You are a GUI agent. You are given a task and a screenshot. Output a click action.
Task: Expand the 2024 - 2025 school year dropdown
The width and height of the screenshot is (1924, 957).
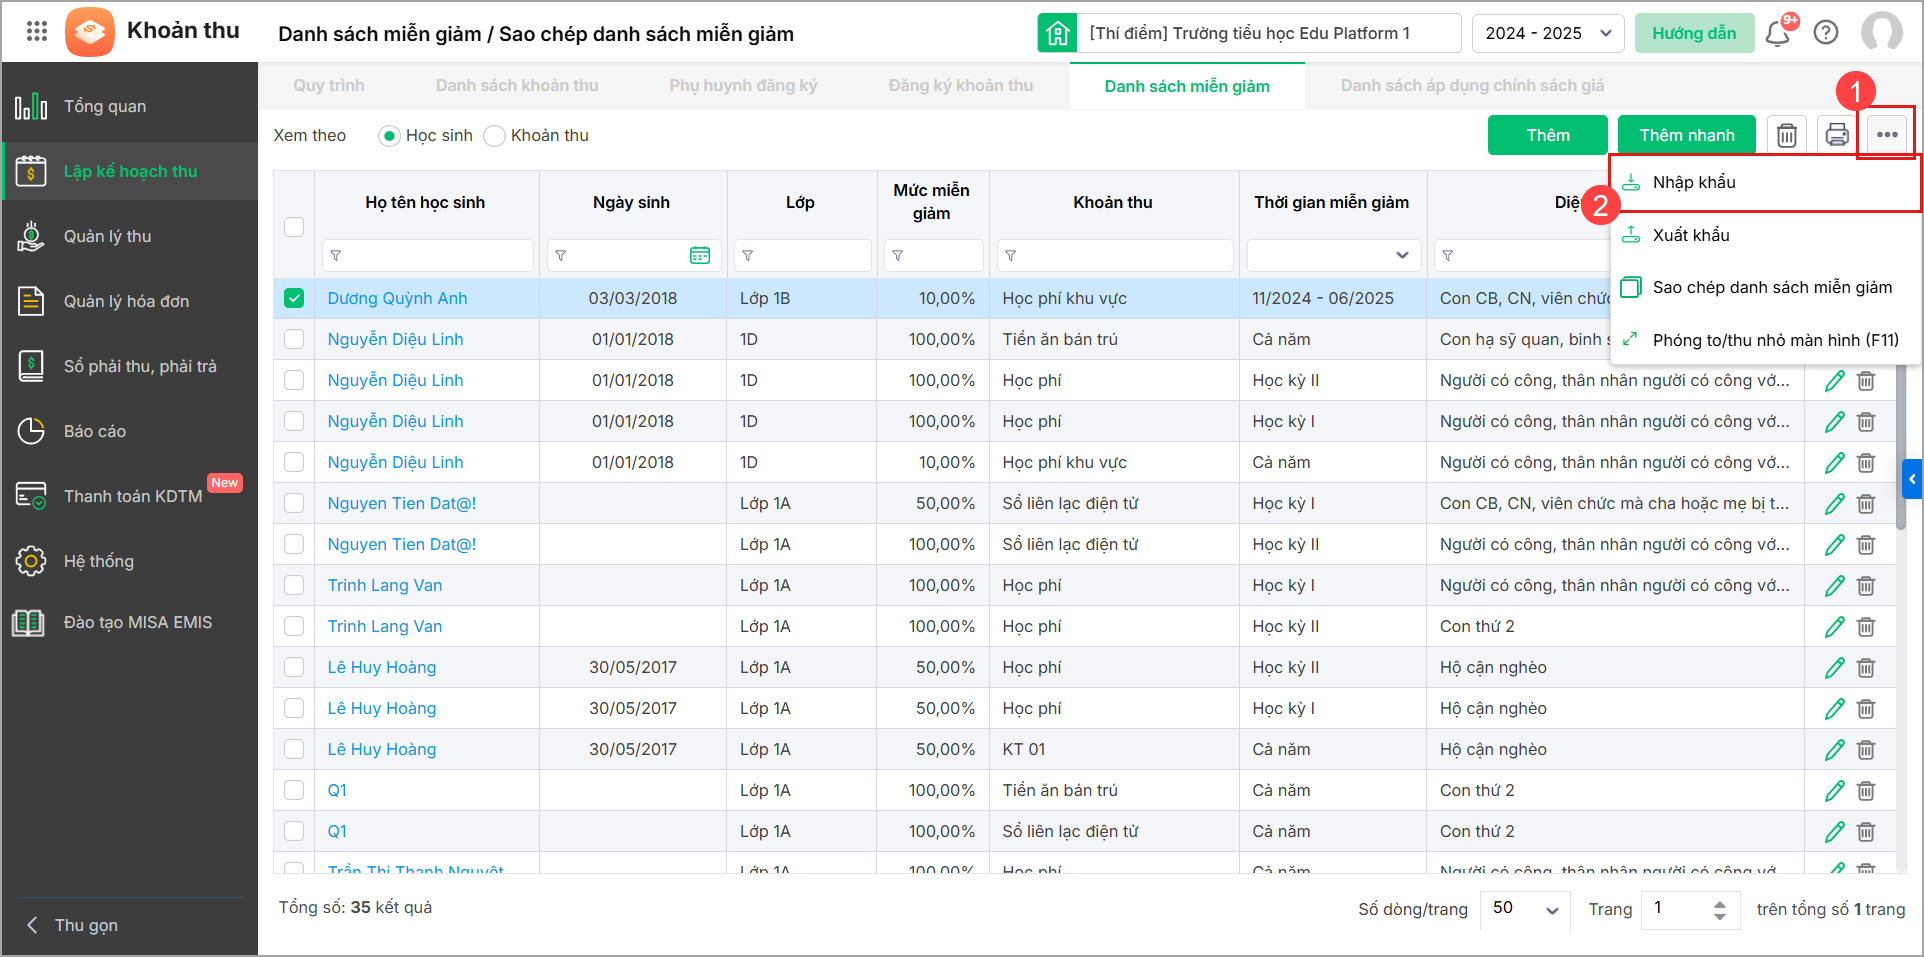(x=1547, y=33)
